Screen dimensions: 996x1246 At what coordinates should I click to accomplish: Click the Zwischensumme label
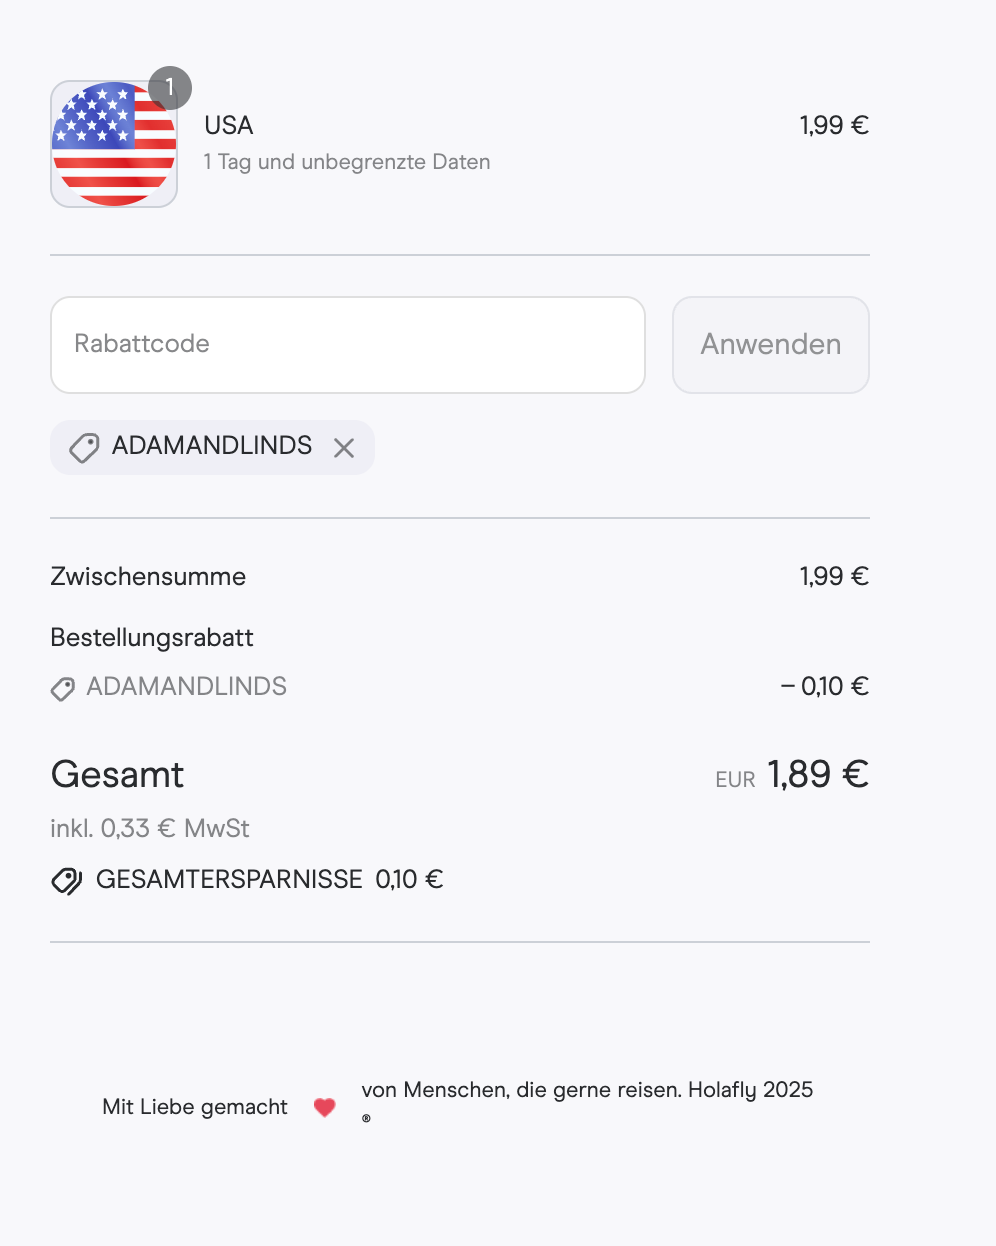click(x=148, y=577)
